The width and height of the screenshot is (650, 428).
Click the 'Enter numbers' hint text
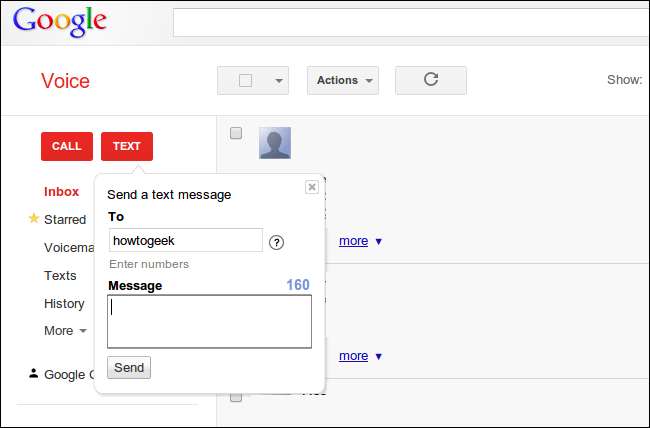tap(149, 264)
